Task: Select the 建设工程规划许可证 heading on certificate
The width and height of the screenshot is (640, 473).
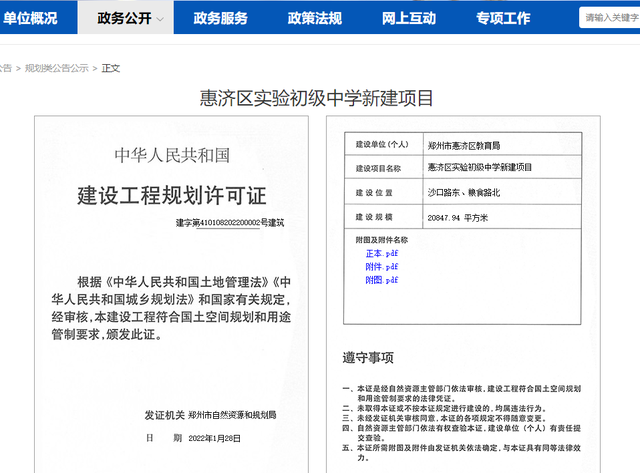Action: point(171,195)
